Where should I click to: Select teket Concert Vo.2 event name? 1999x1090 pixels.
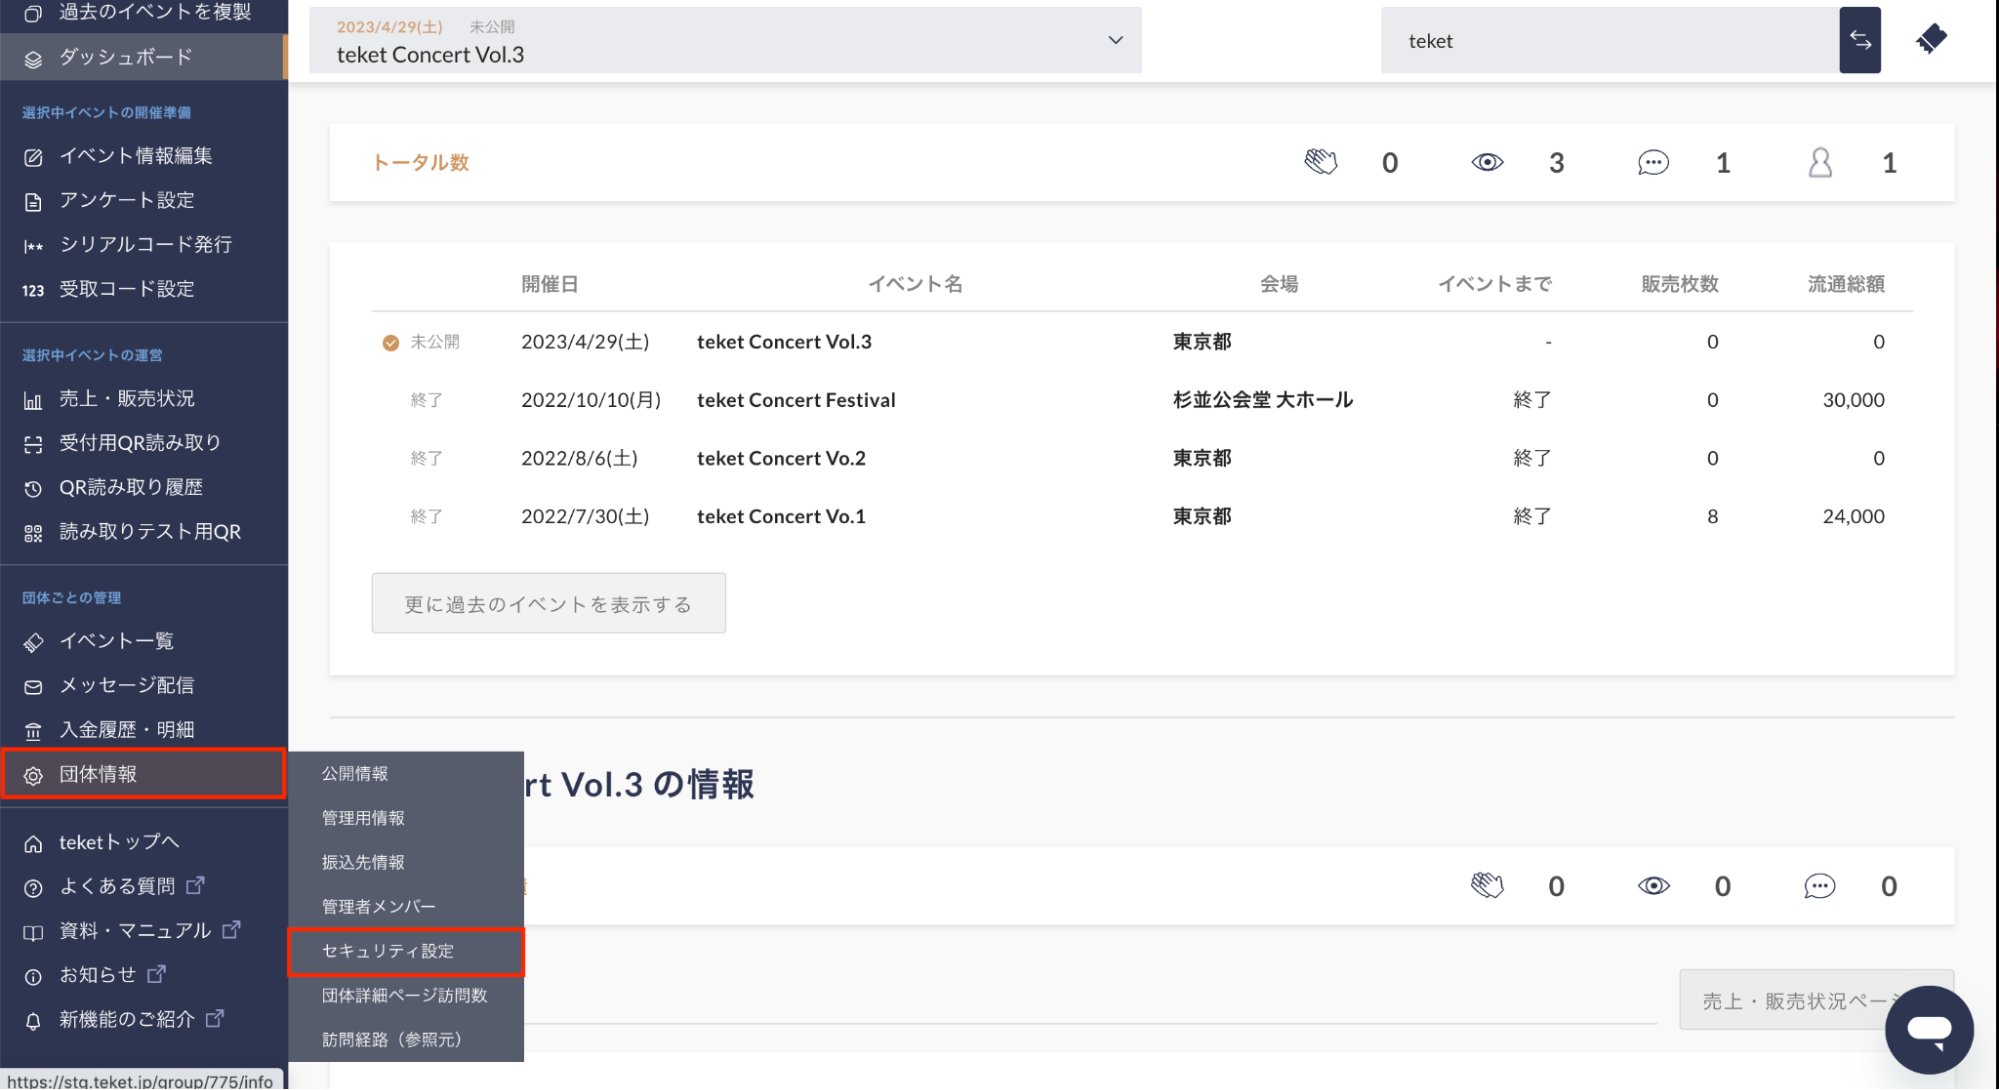(x=781, y=458)
